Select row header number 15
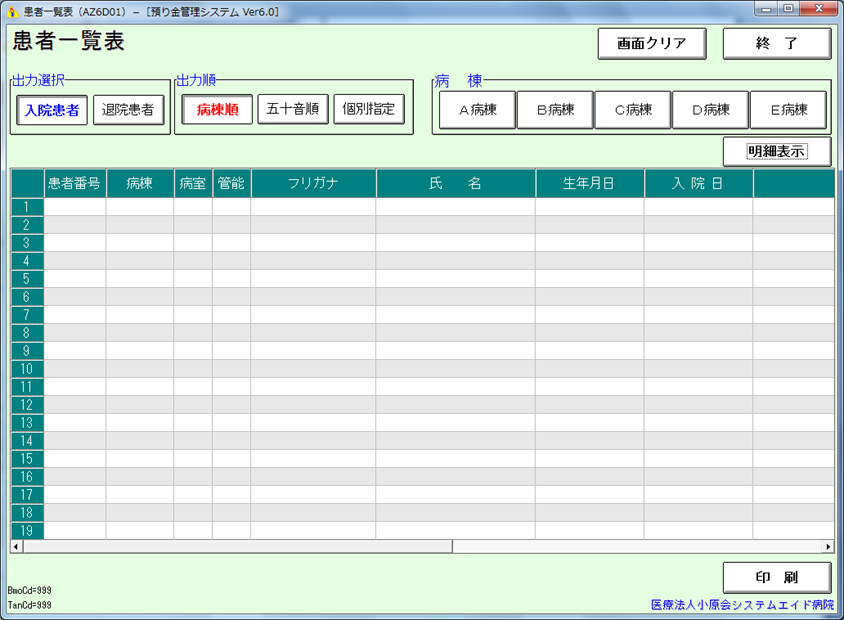This screenshot has width=844, height=620. point(27,459)
